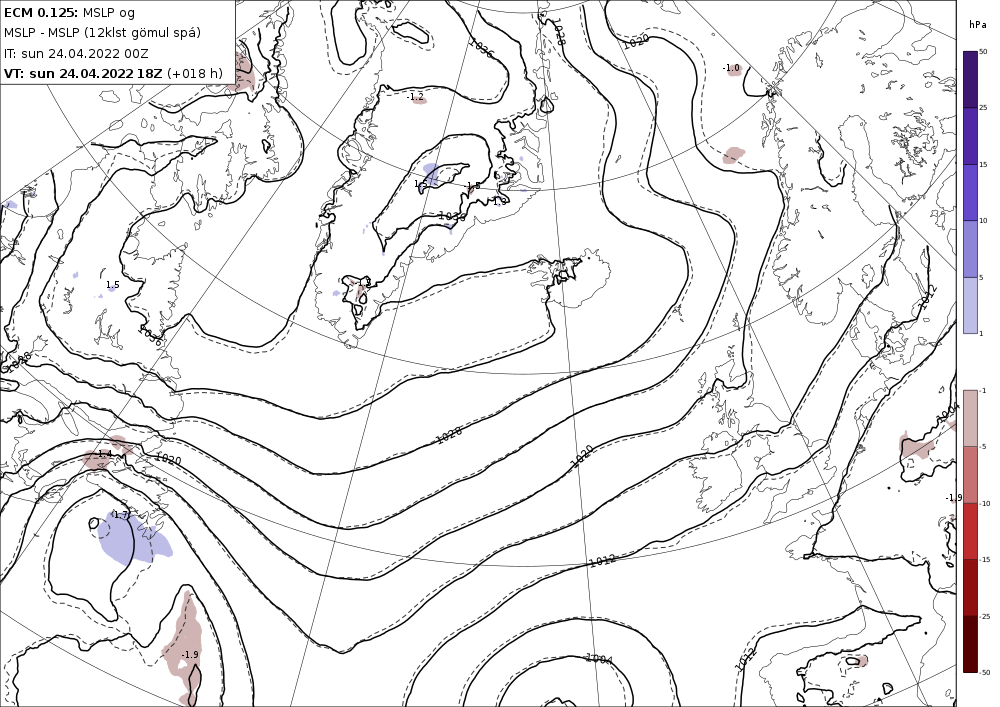The image size is (1000, 707).
Task: Pick the dark red -15 to -25 legend band
Action: (x=970, y=587)
